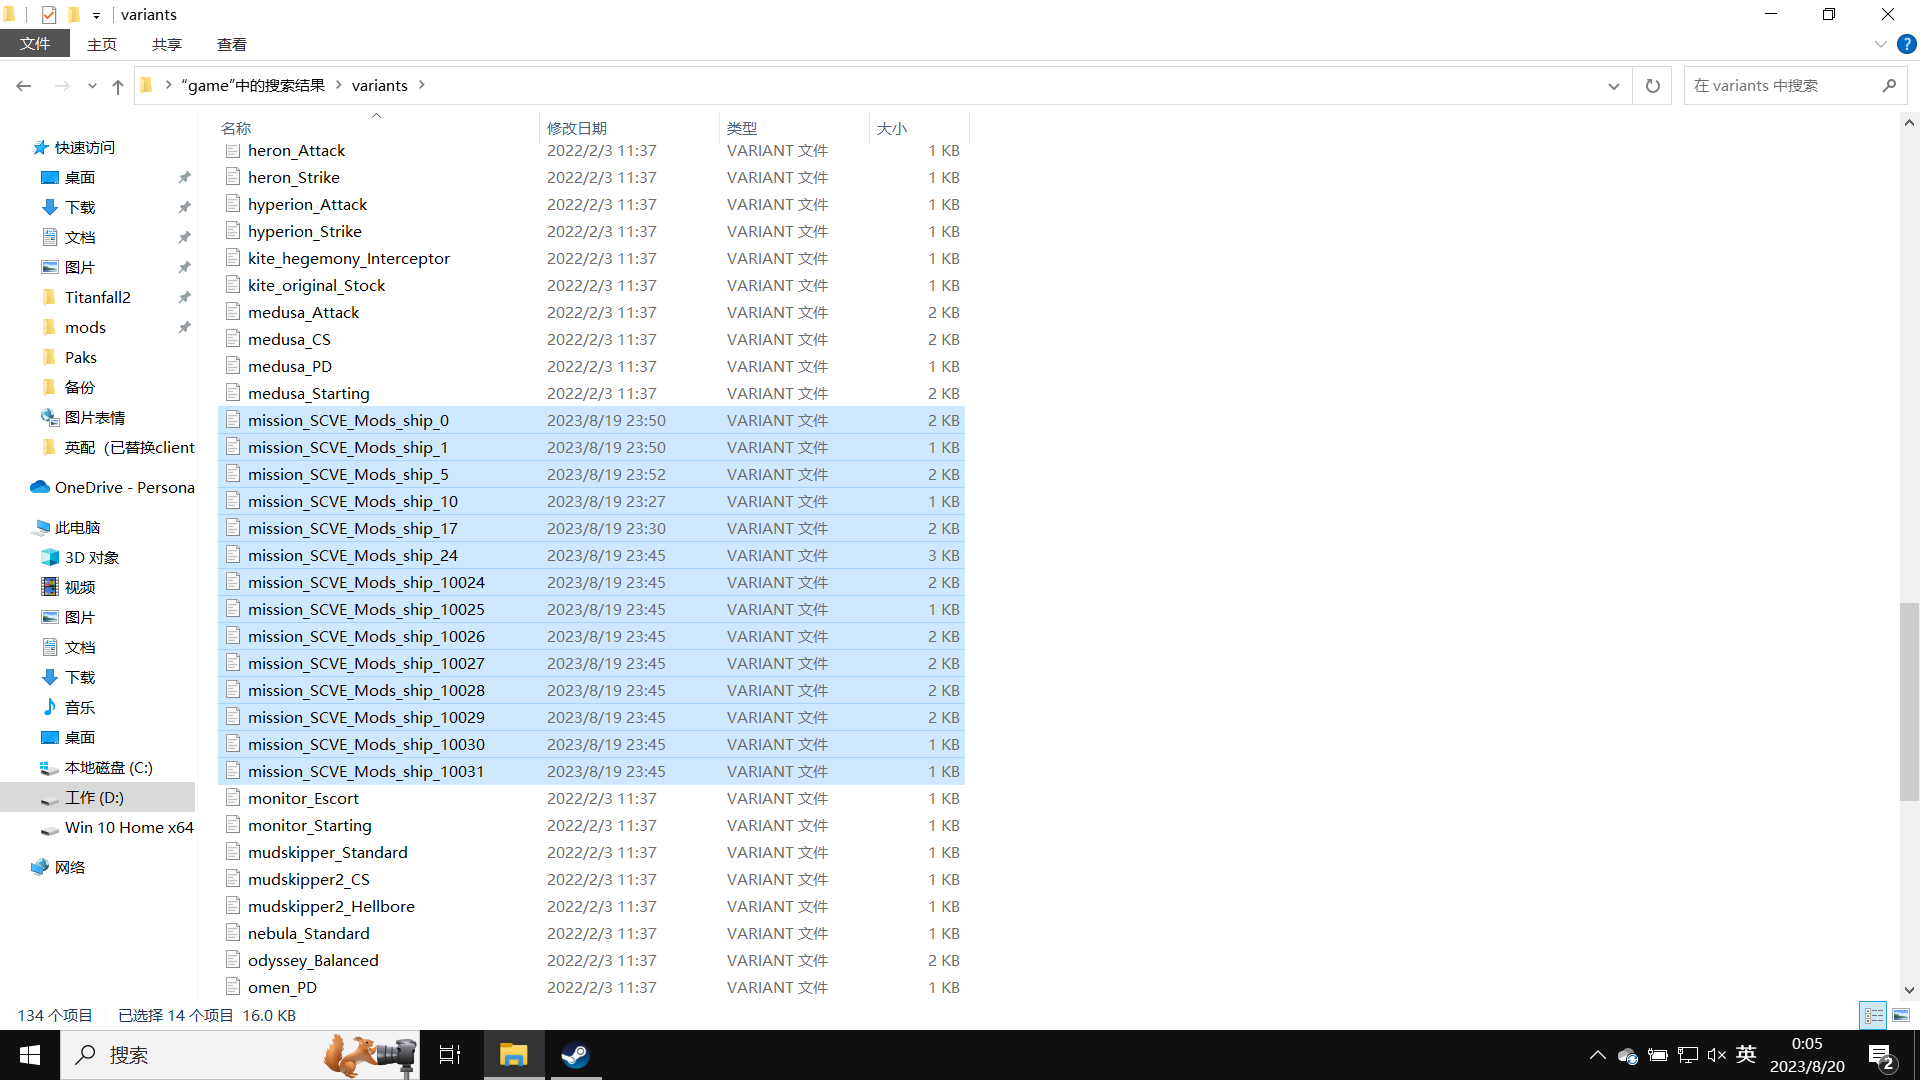1920x1080 pixels.
Task: Click the back navigation arrow
Action: pyautogui.click(x=24, y=86)
